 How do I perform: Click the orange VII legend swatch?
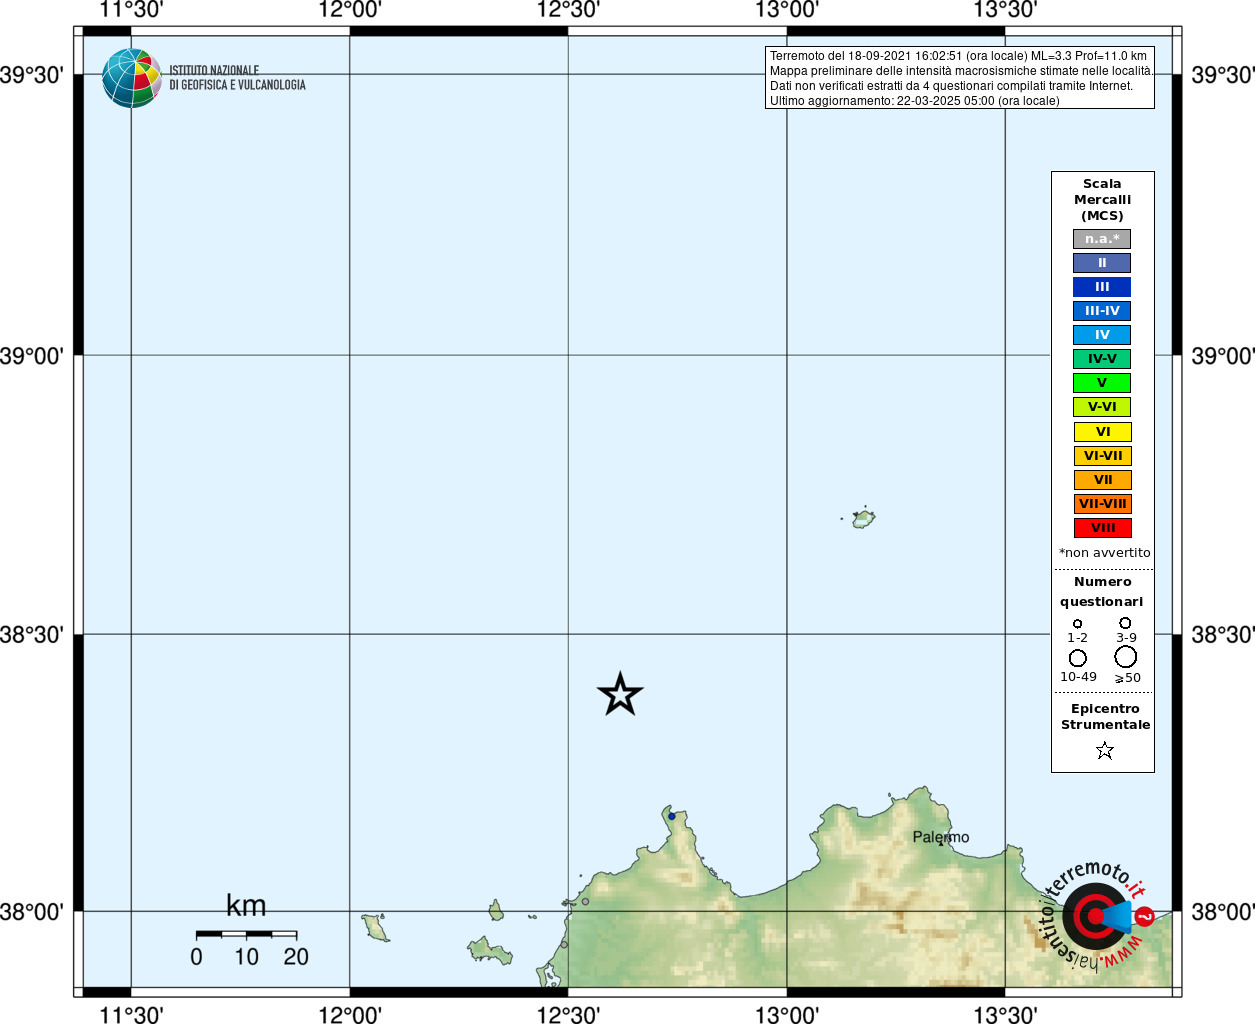pos(1103,480)
